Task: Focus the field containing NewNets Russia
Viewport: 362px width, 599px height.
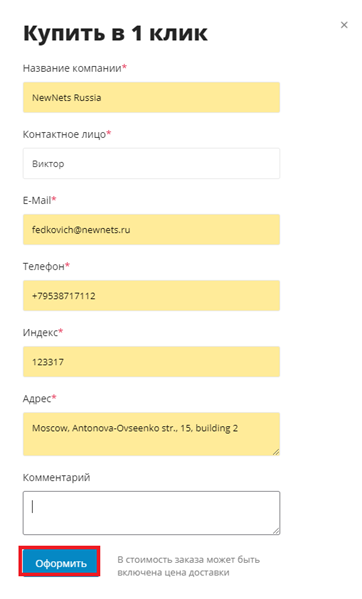Action: 151,97
